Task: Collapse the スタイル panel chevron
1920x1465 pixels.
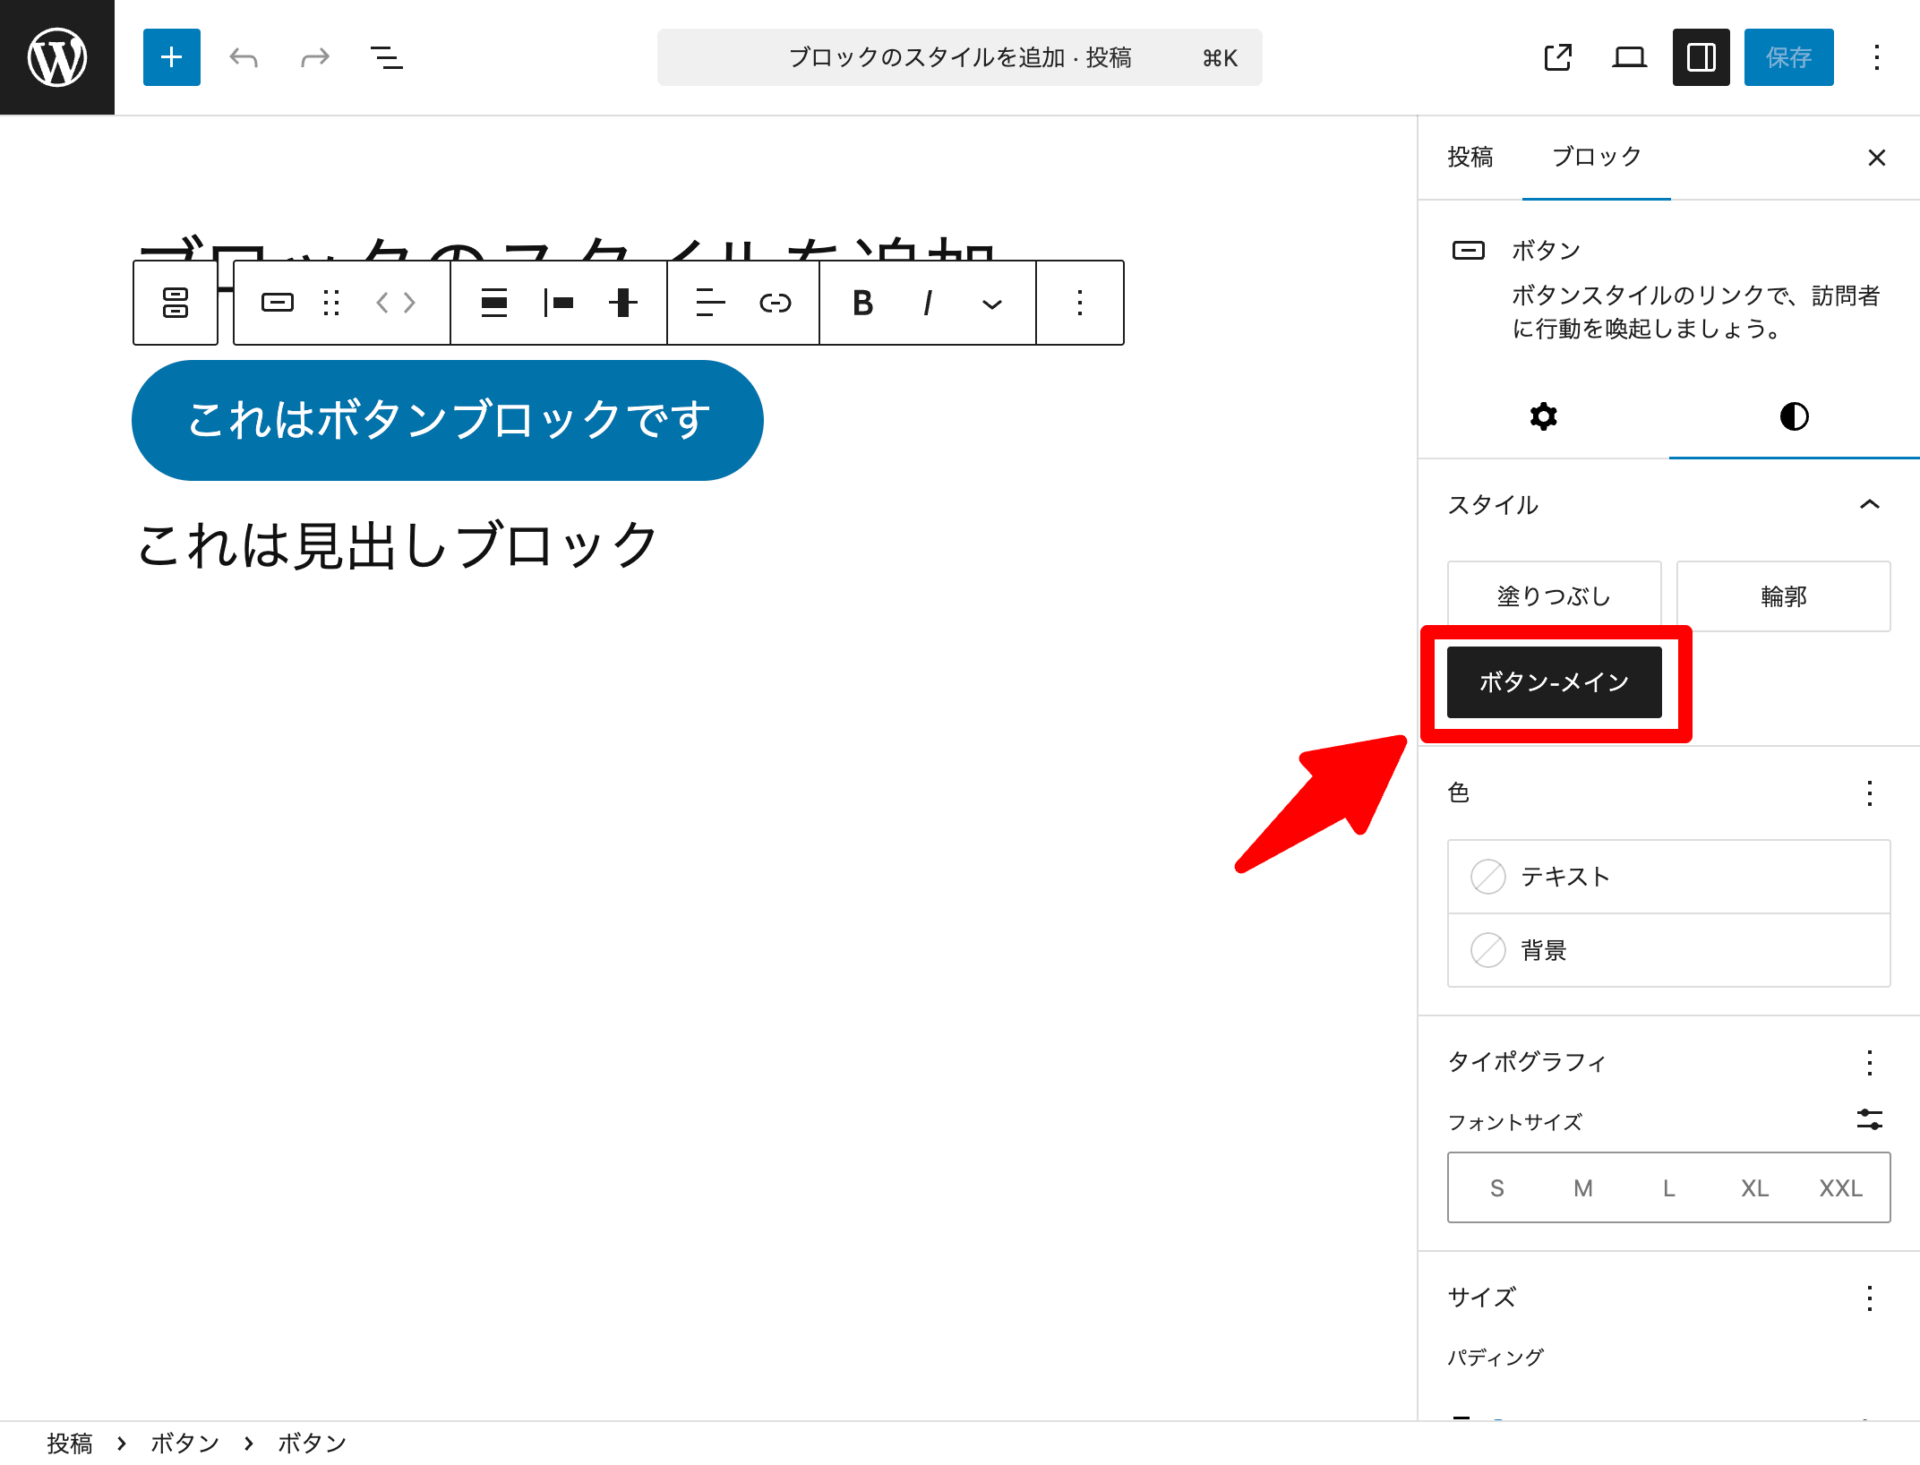Action: pyautogui.click(x=1869, y=504)
